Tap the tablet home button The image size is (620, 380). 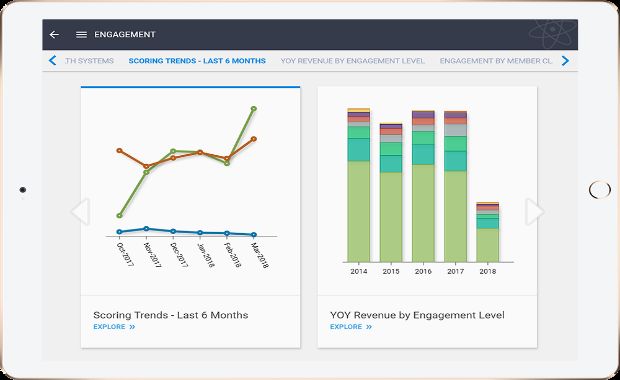point(599,190)
